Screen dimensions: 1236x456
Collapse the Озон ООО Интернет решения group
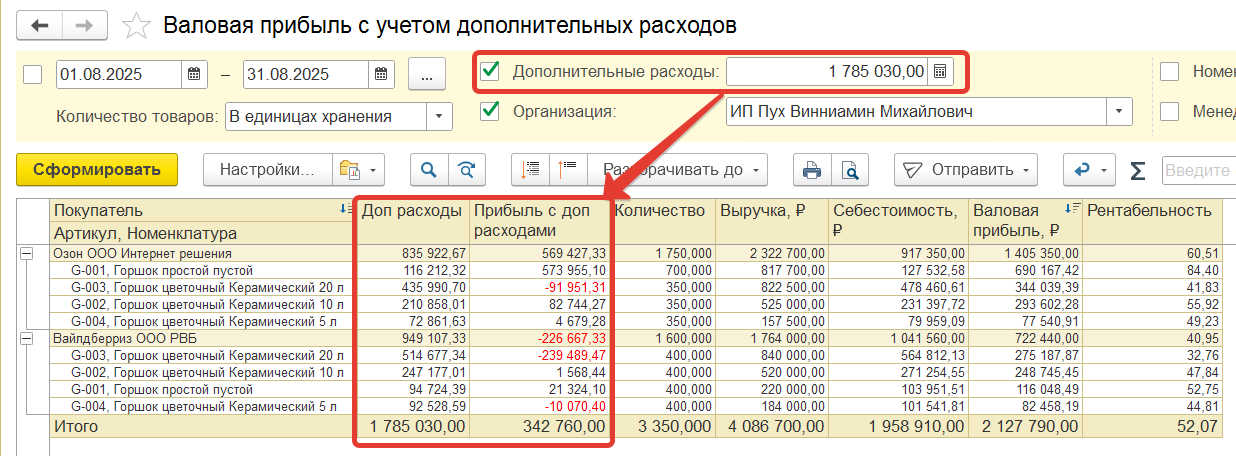click(26, 254)
